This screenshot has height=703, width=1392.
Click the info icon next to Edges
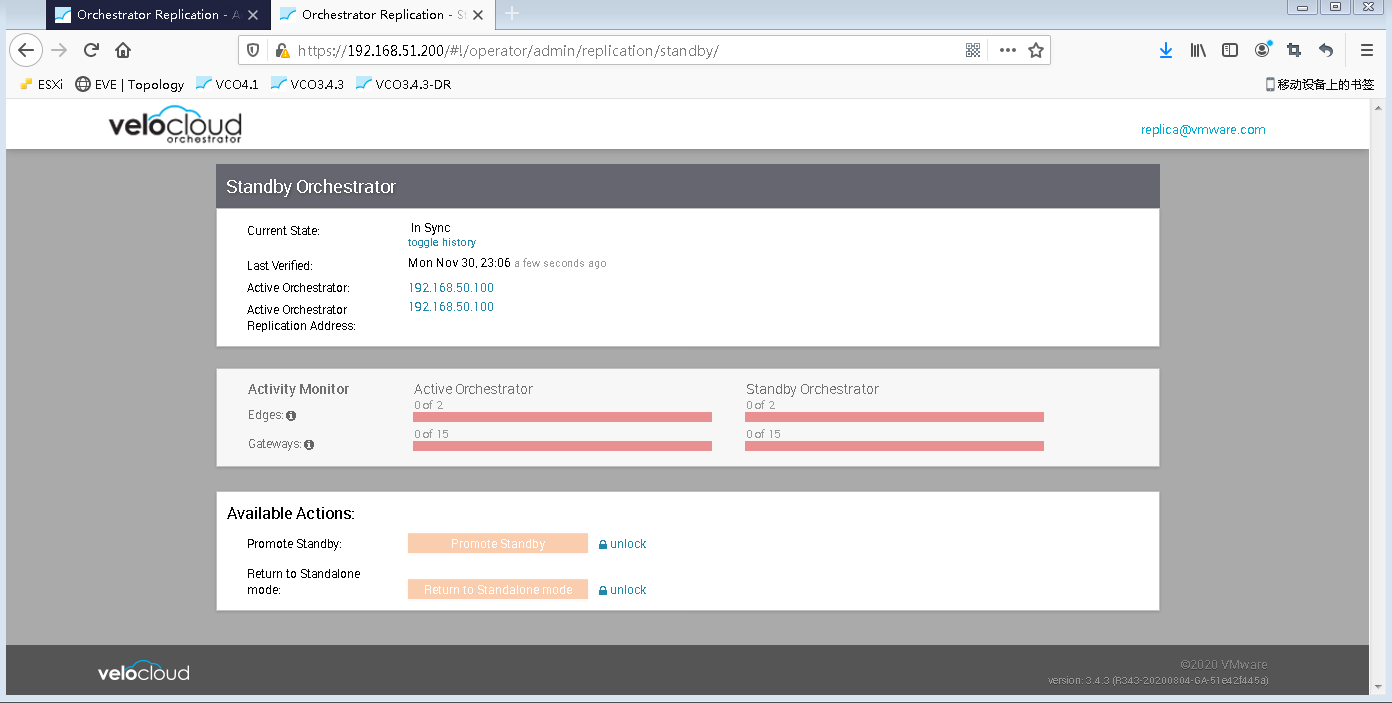coord(291,415)
